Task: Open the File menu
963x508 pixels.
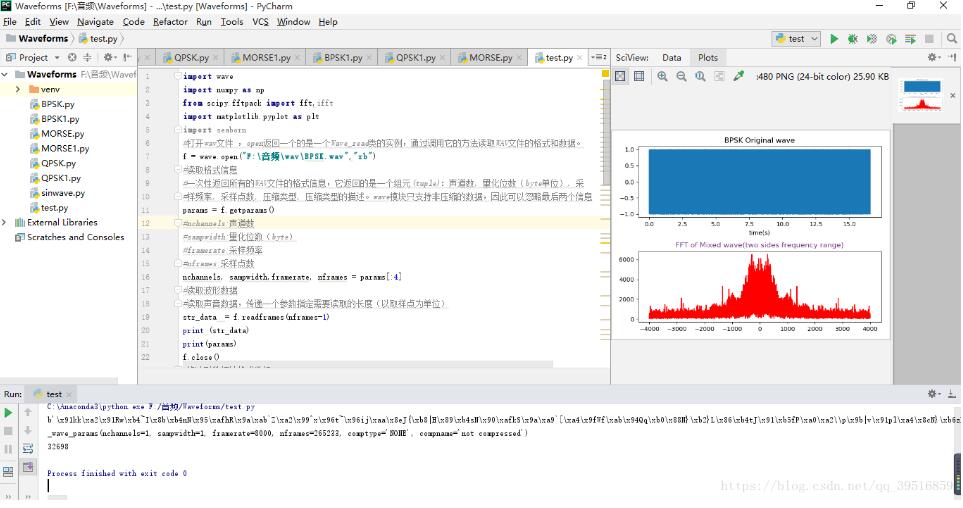Action: pos(10,21)
